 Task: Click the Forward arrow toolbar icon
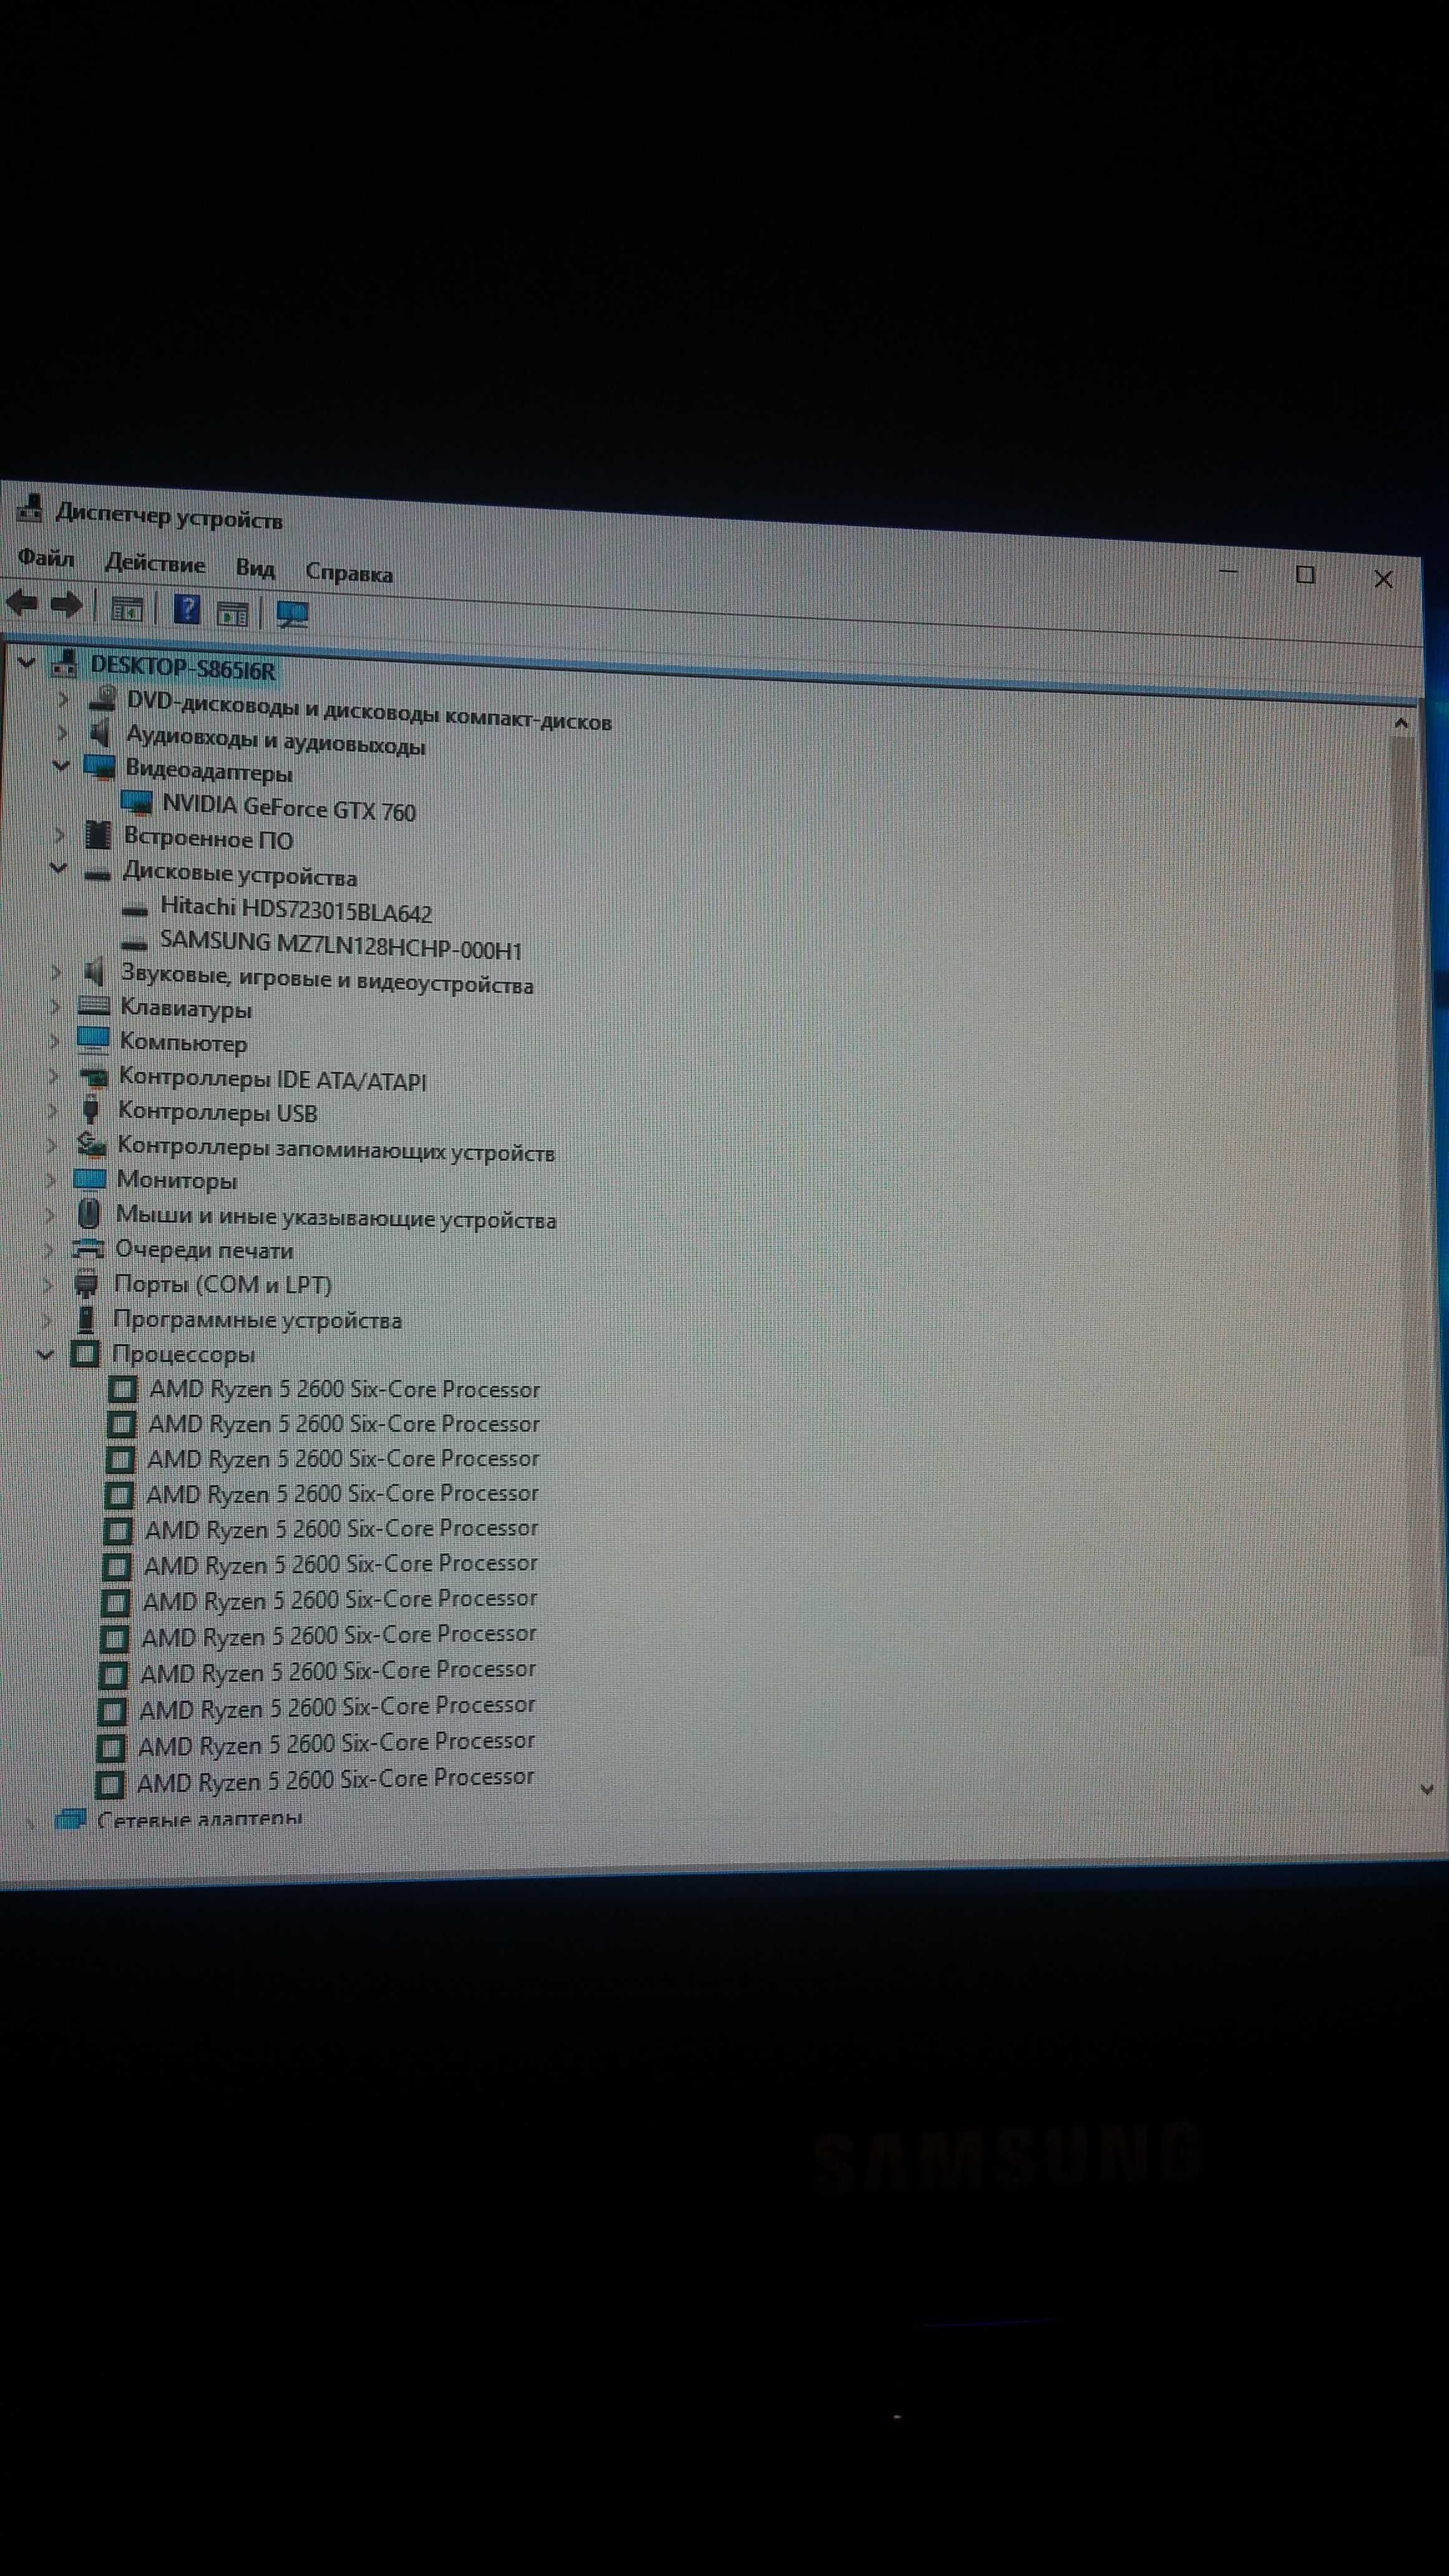pos(66,604)
